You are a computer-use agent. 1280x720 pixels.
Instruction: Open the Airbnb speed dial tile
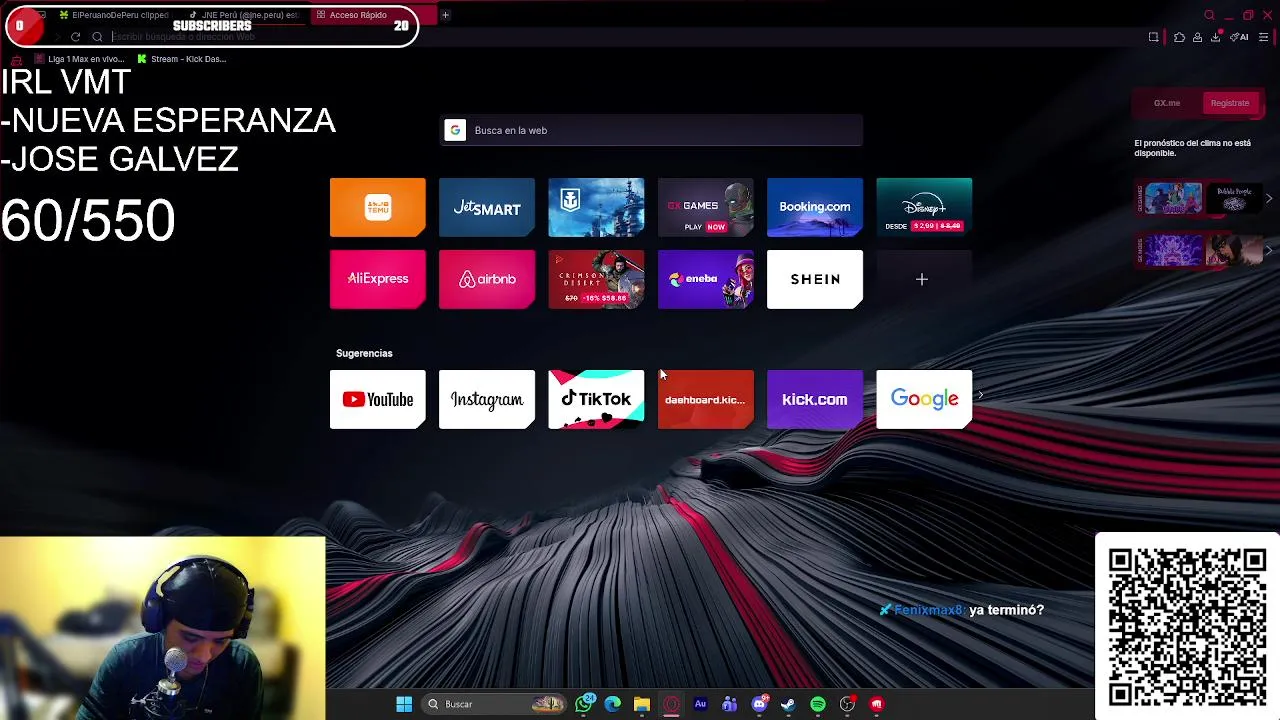click(x=487, y=279)
